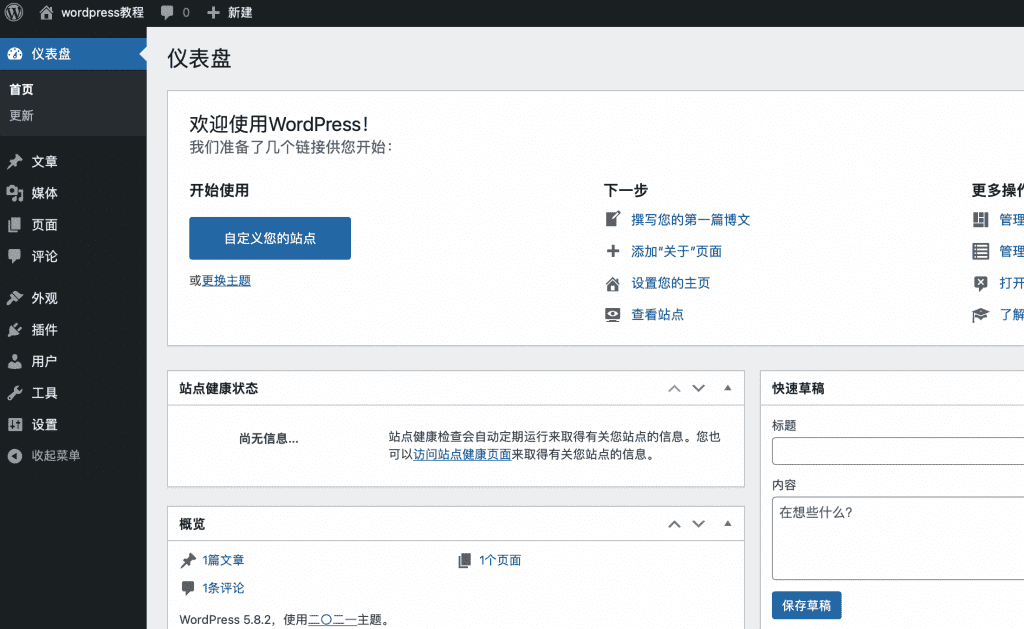The width and height of the screenshot is (1024, 629).
Task: Click the wordpress教程 site name
Action: (103, 12)
